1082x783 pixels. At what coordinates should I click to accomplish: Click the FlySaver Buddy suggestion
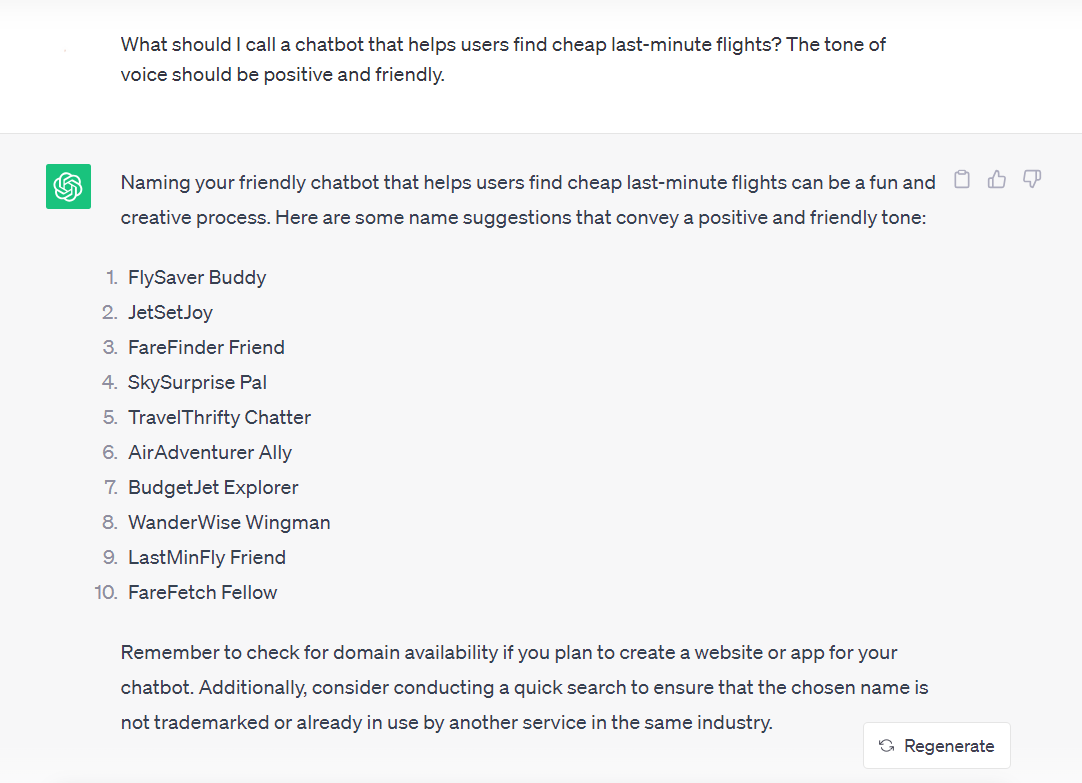pyautogui.click(x=197, y=277)
